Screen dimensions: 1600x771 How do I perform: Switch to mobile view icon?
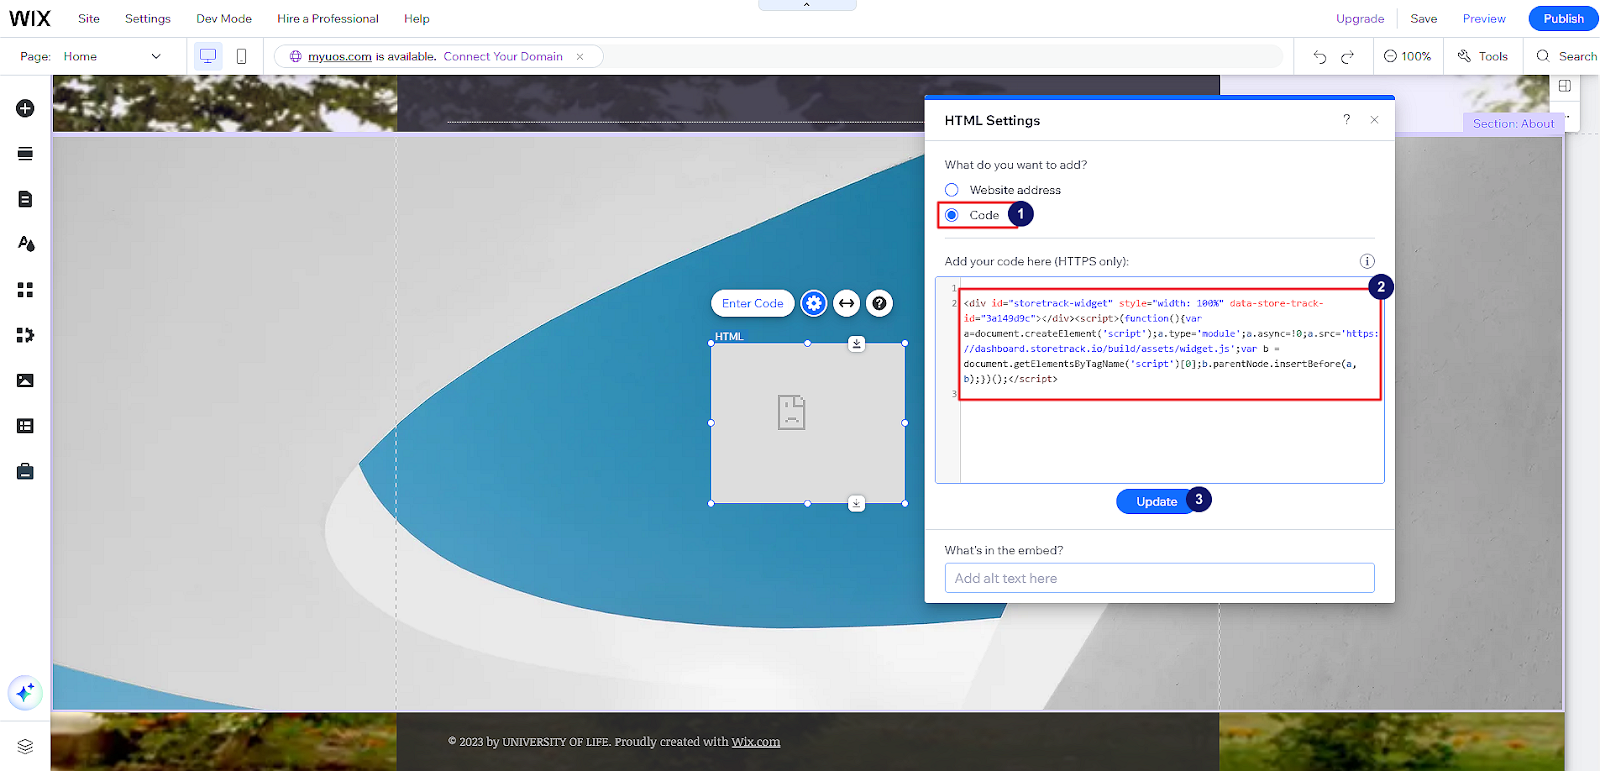coord(241,56)
